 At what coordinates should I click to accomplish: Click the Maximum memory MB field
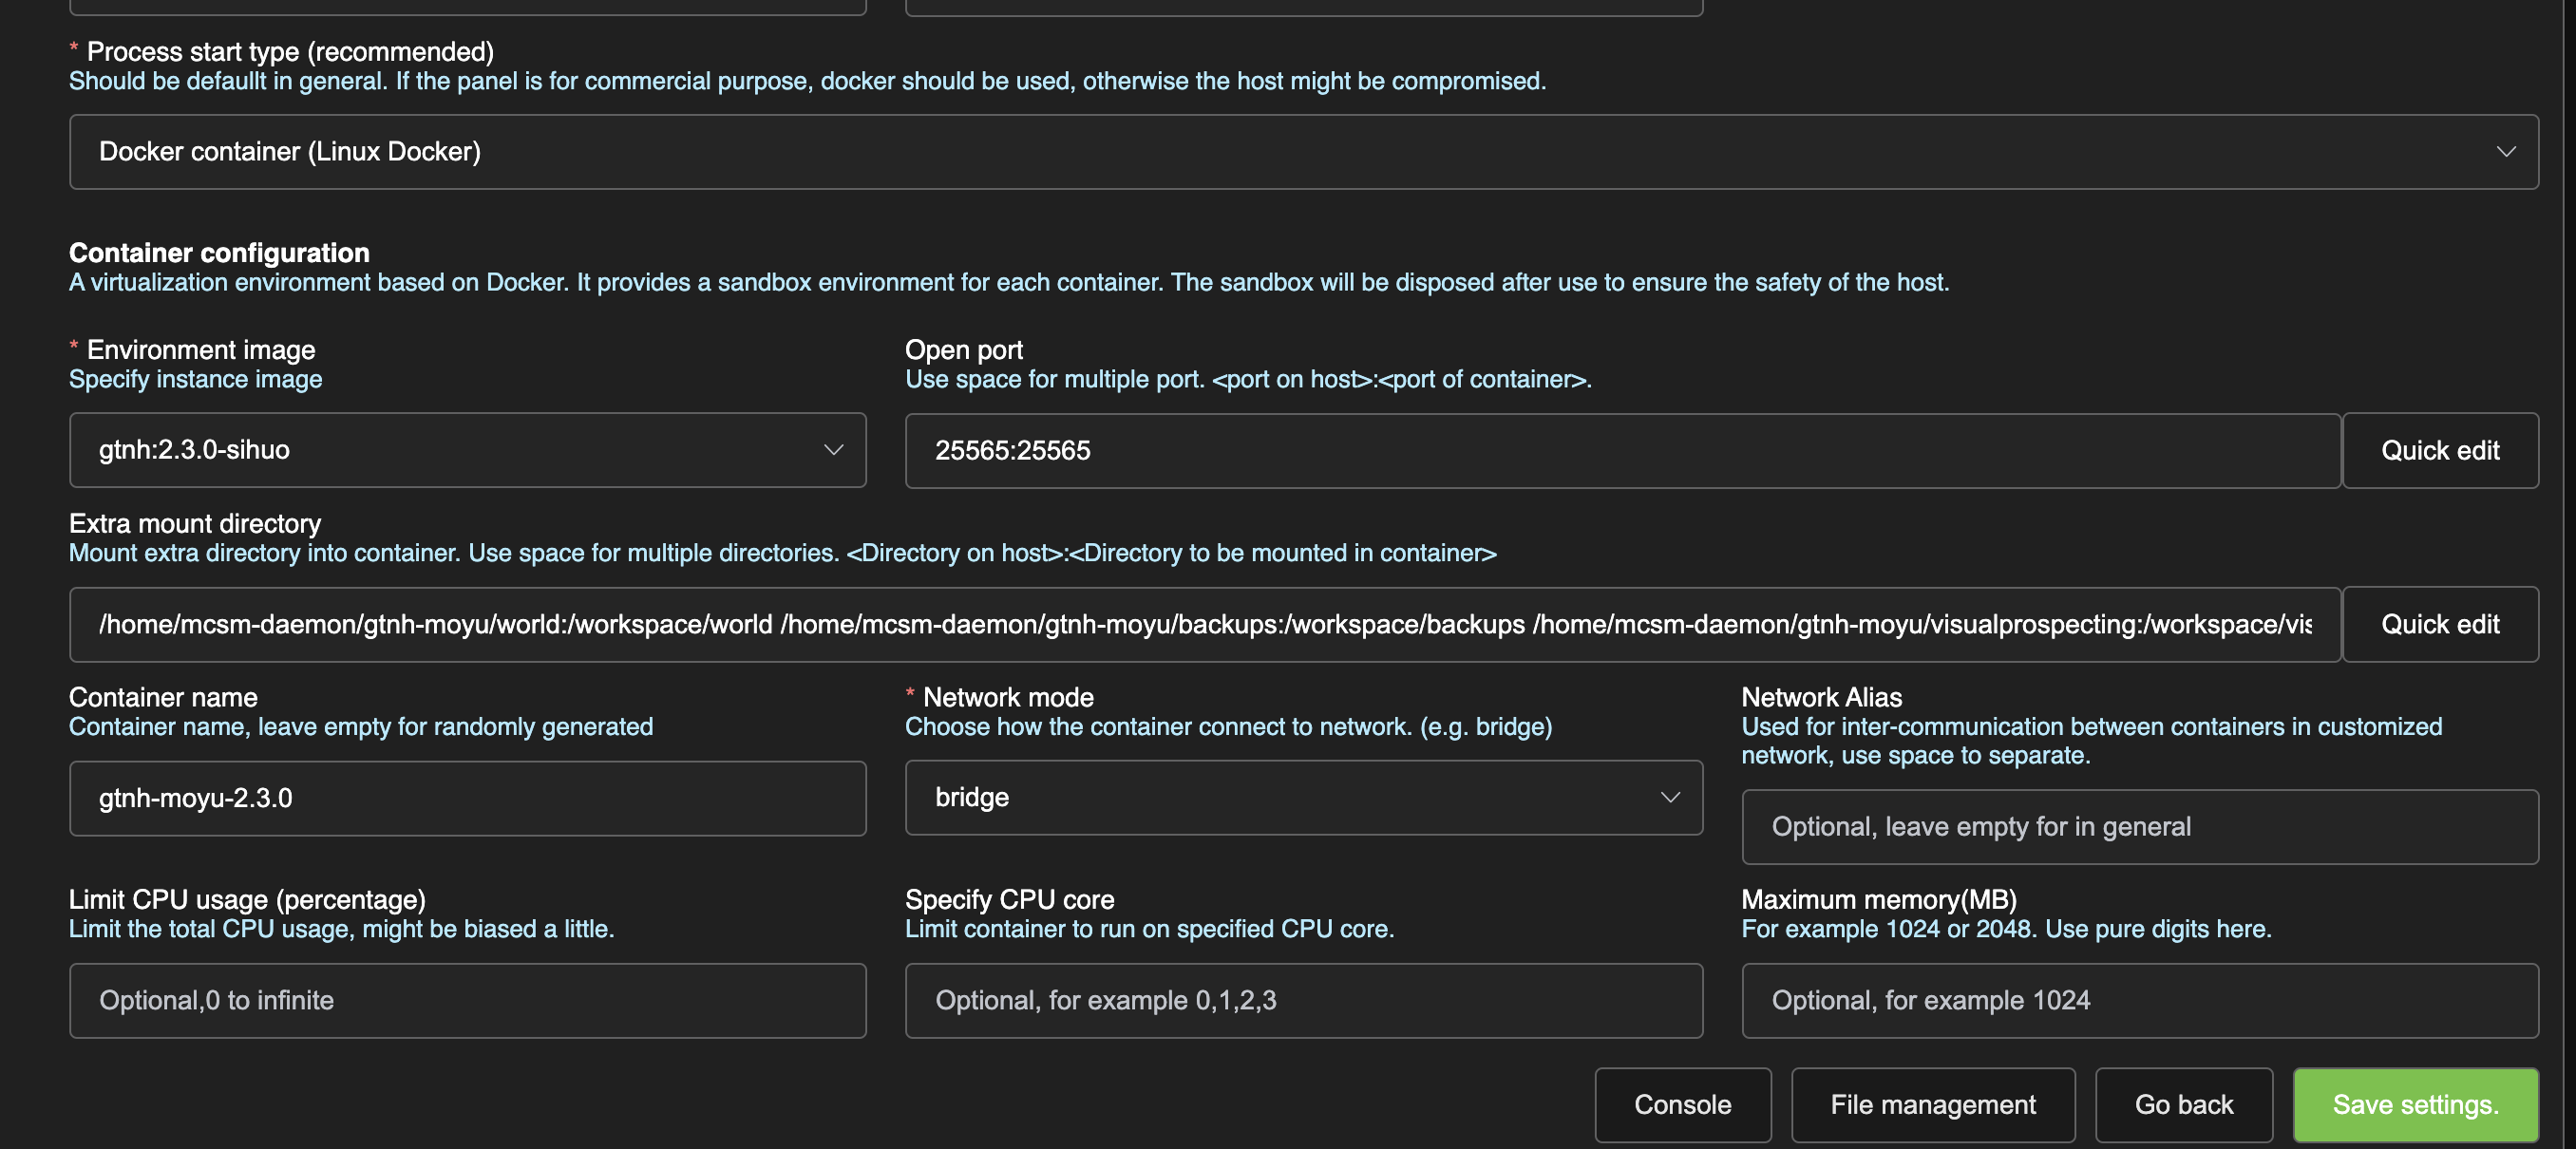[2139, 1000]
